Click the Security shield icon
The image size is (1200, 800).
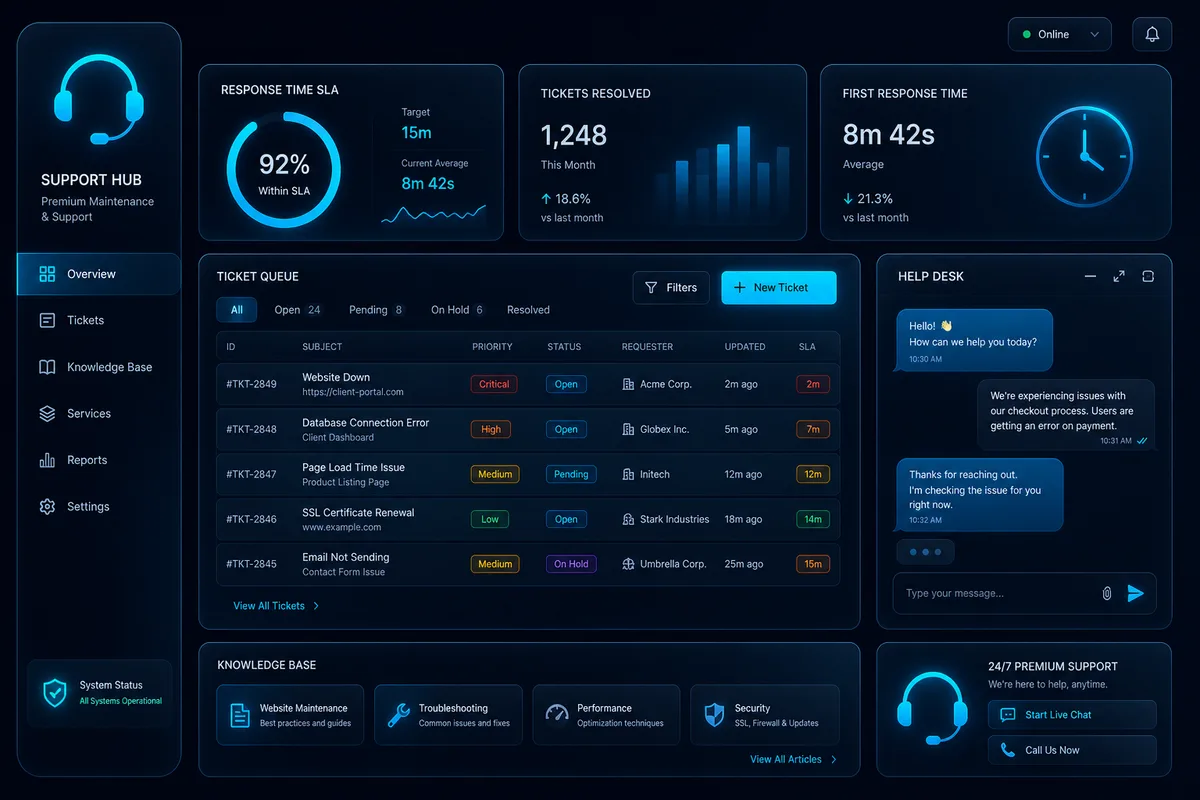click(714, 715)
